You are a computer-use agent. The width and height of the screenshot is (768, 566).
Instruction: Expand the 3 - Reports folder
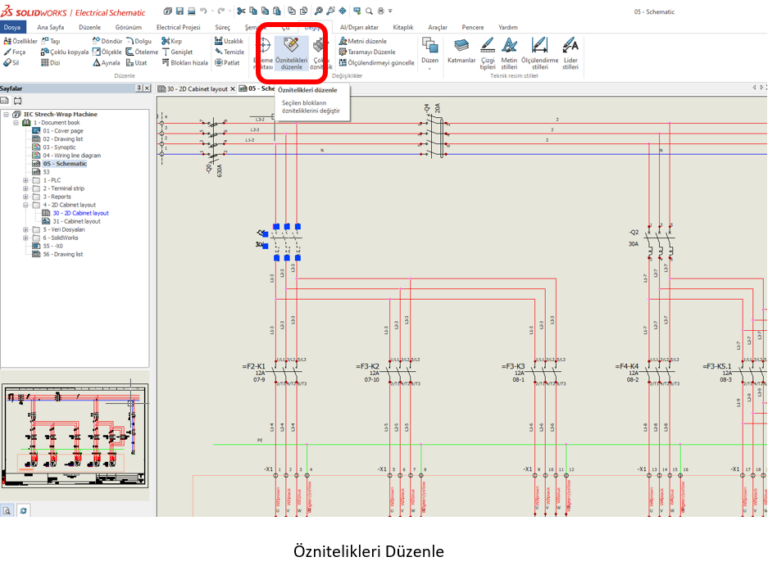coord(26,197)
